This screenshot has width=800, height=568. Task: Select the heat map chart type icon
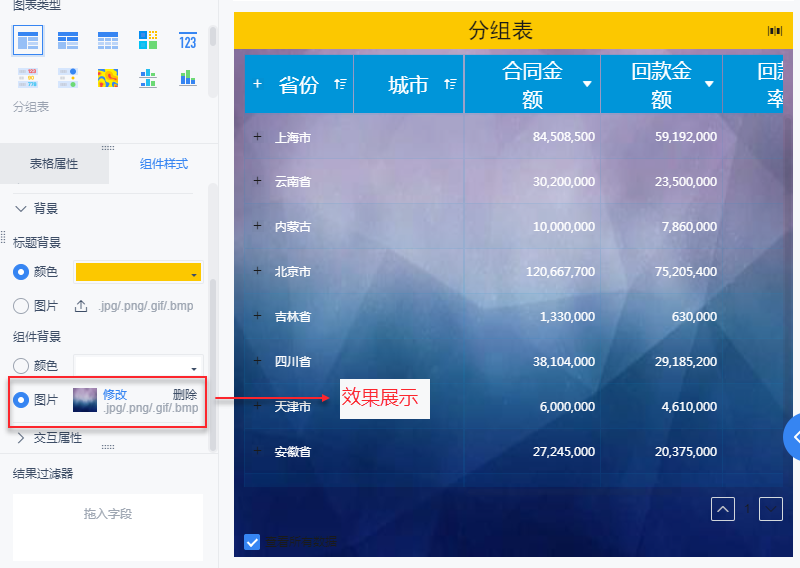click(x=108, y=78)
